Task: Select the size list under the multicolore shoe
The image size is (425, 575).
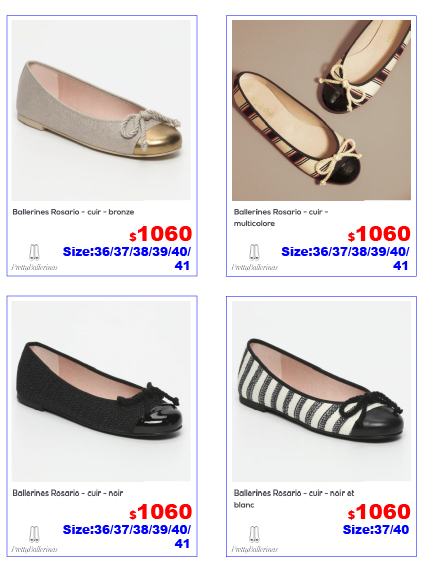Action: 345,259
